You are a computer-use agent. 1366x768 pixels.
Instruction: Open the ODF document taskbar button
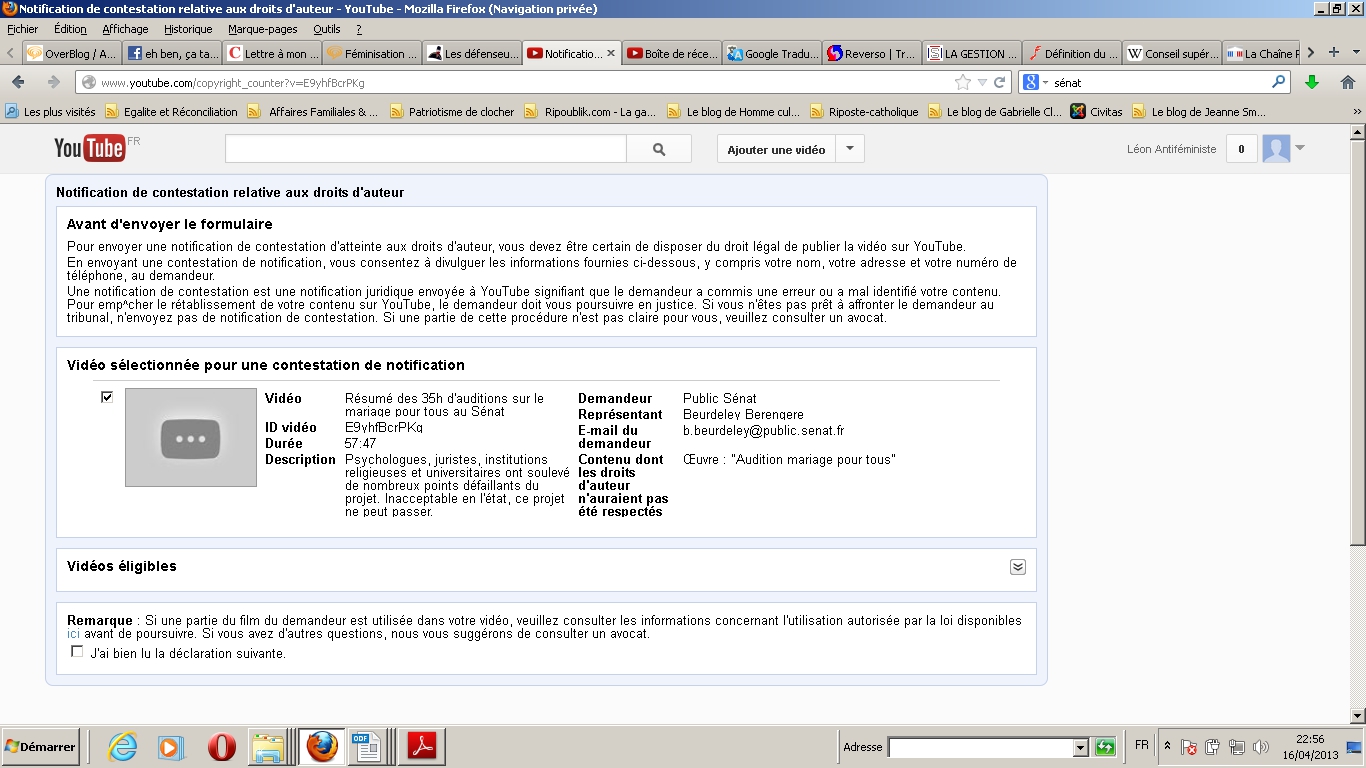[367, 747]
